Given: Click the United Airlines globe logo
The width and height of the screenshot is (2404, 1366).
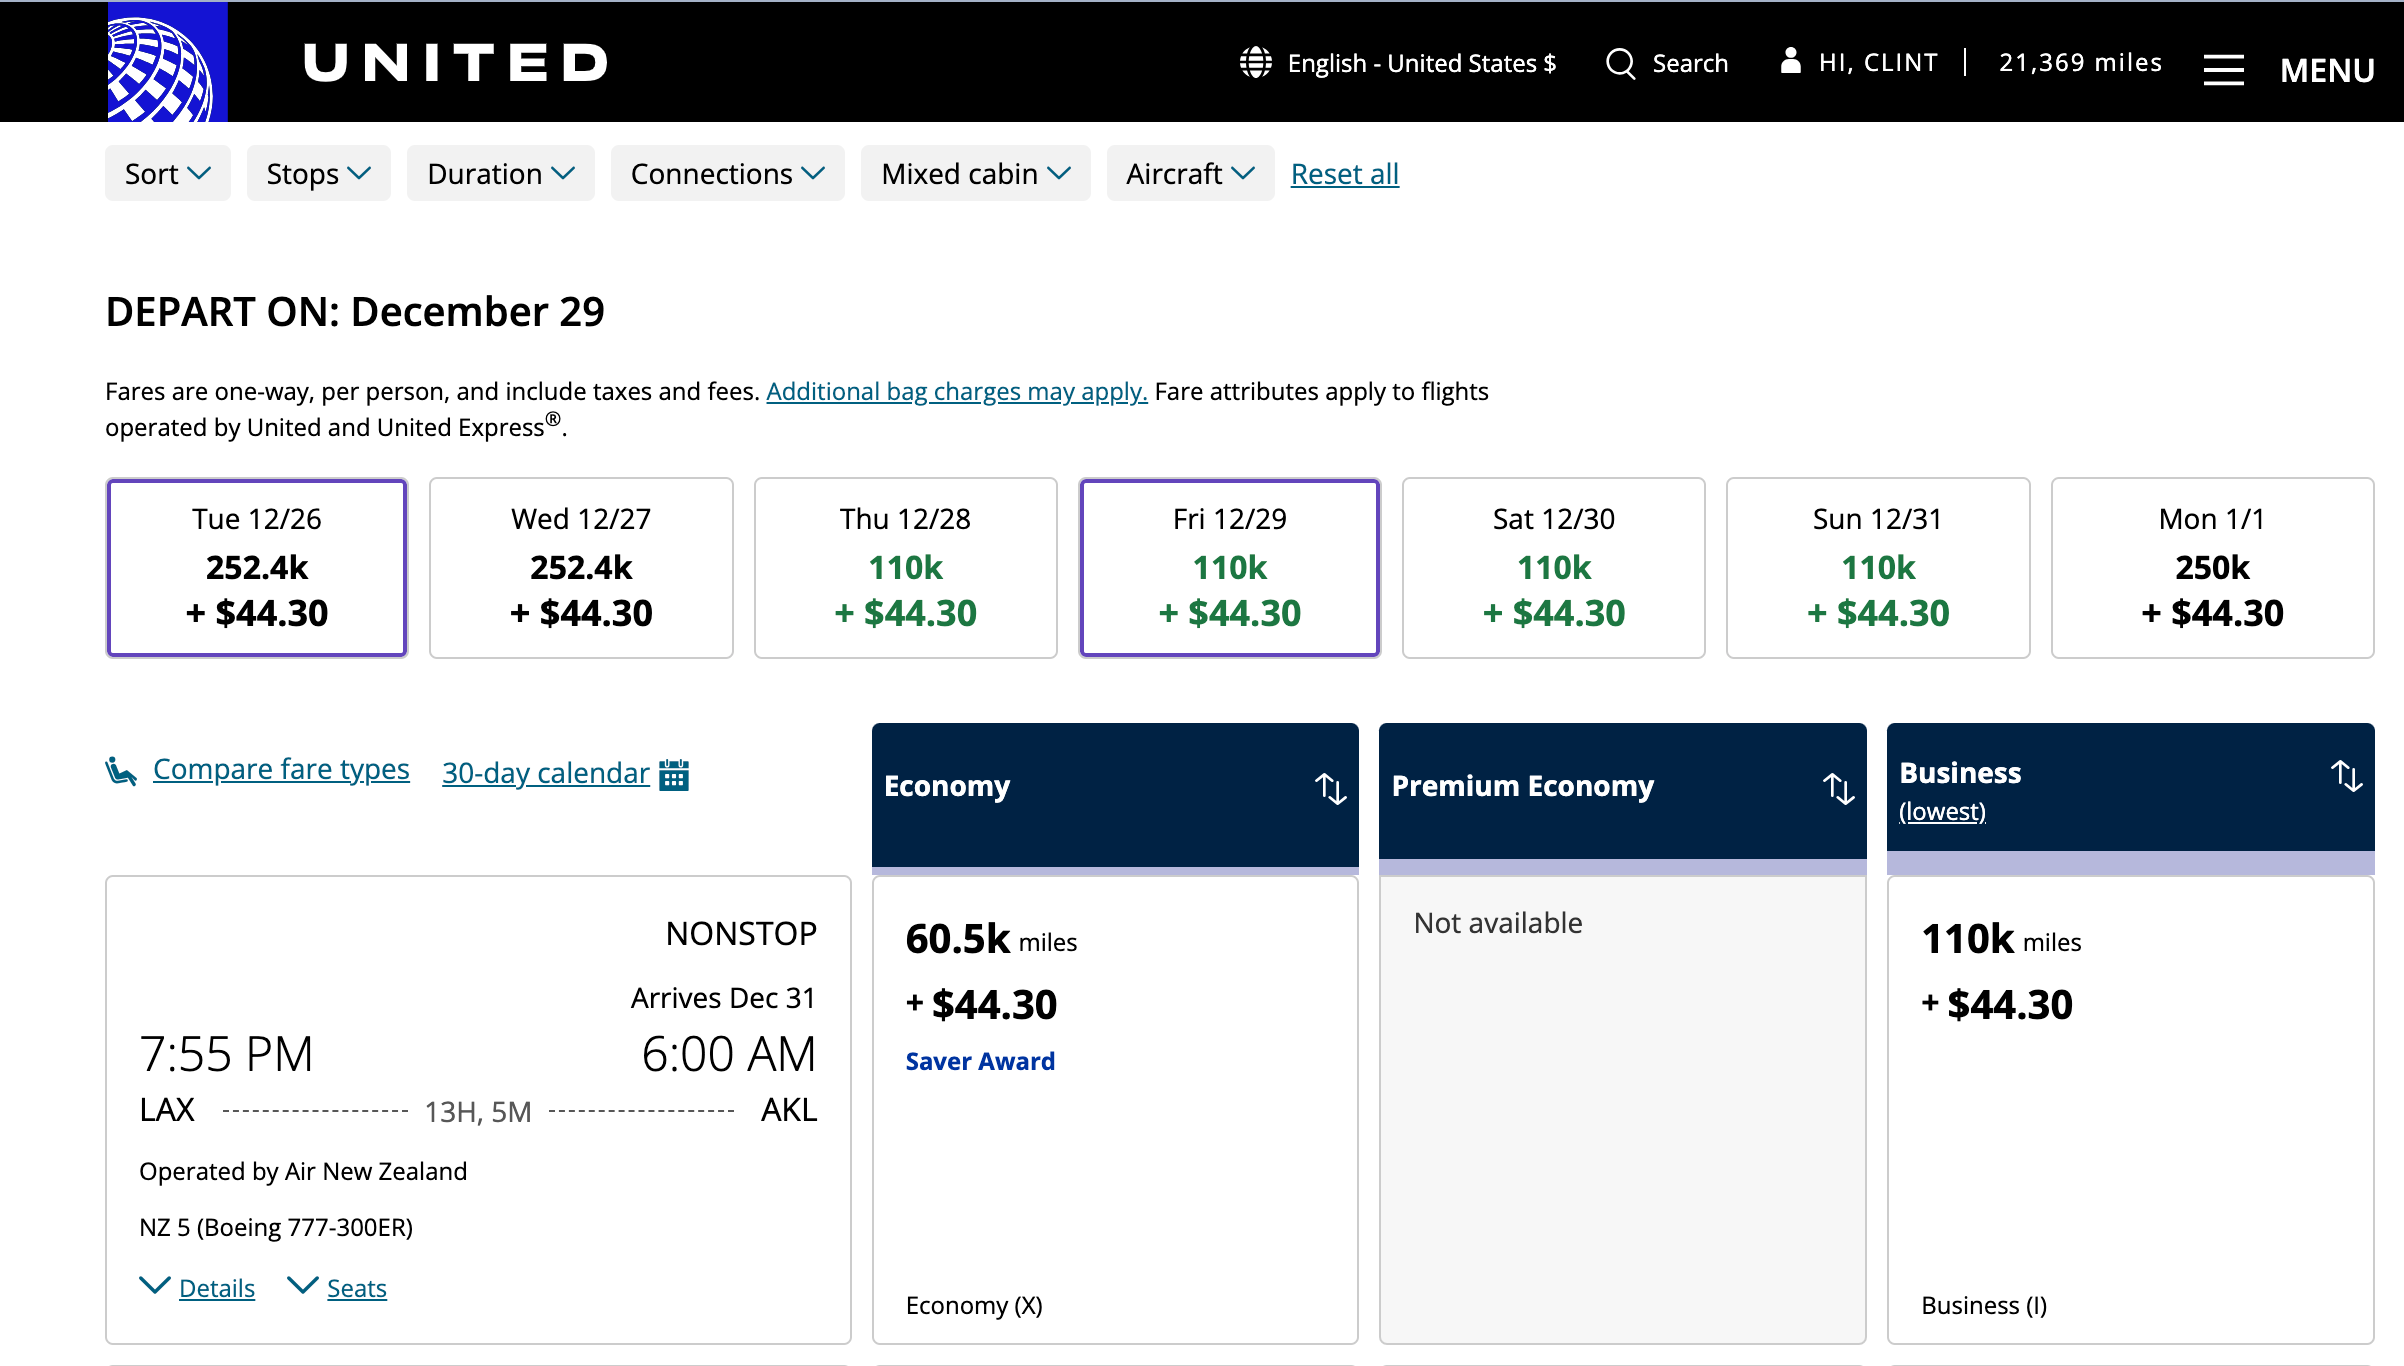Looking at the screenshot, I should pos(166,61).
